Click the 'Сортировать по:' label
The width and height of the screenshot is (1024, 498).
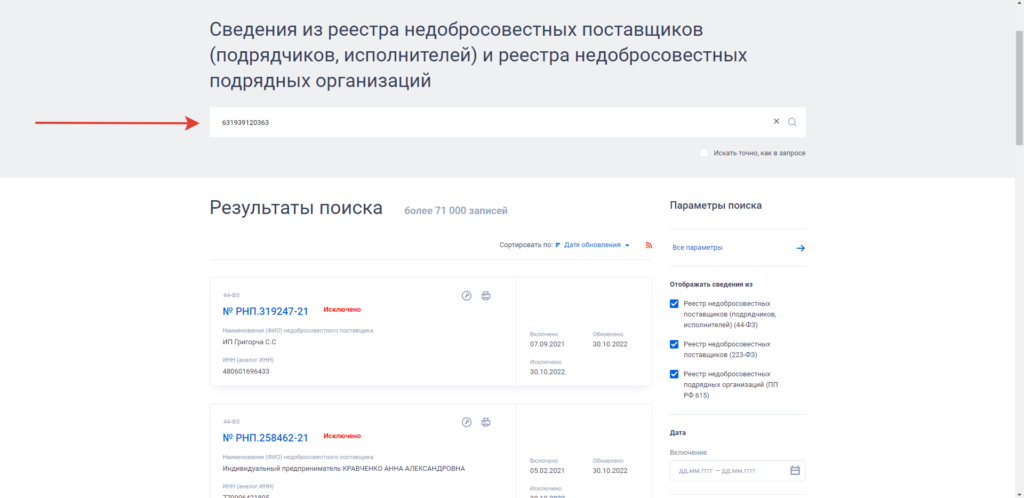click(526, 245)
